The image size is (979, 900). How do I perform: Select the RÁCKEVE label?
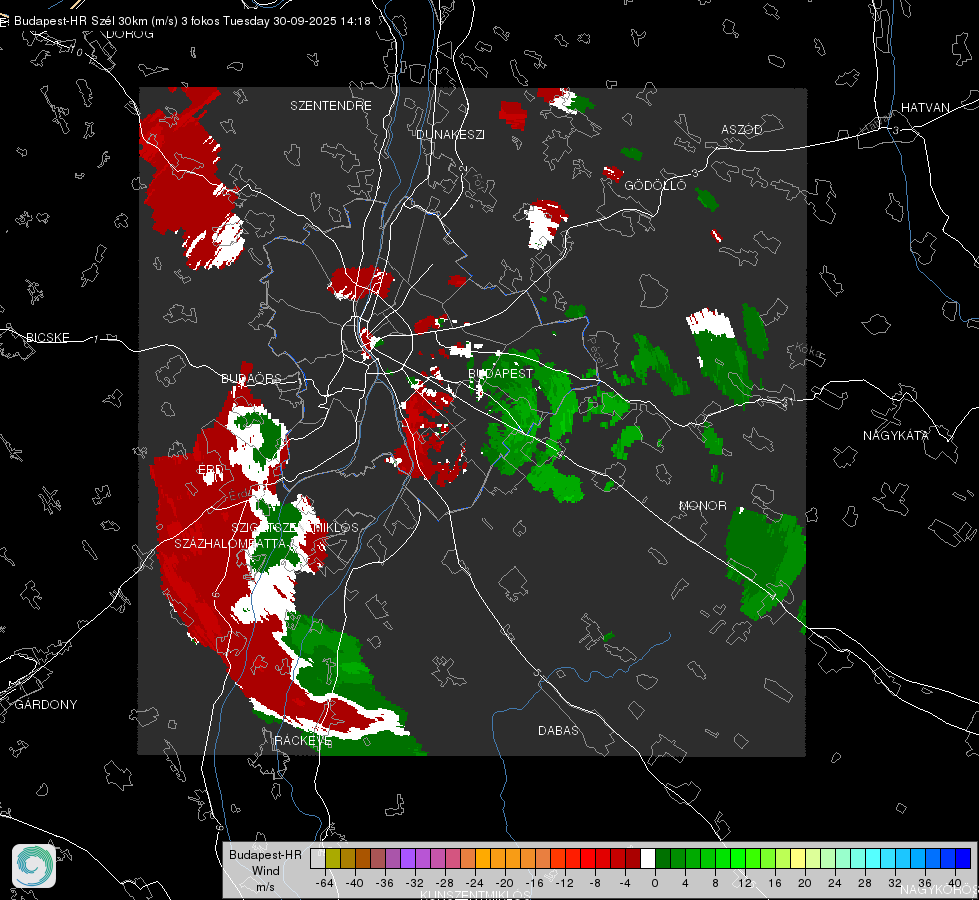303,741
